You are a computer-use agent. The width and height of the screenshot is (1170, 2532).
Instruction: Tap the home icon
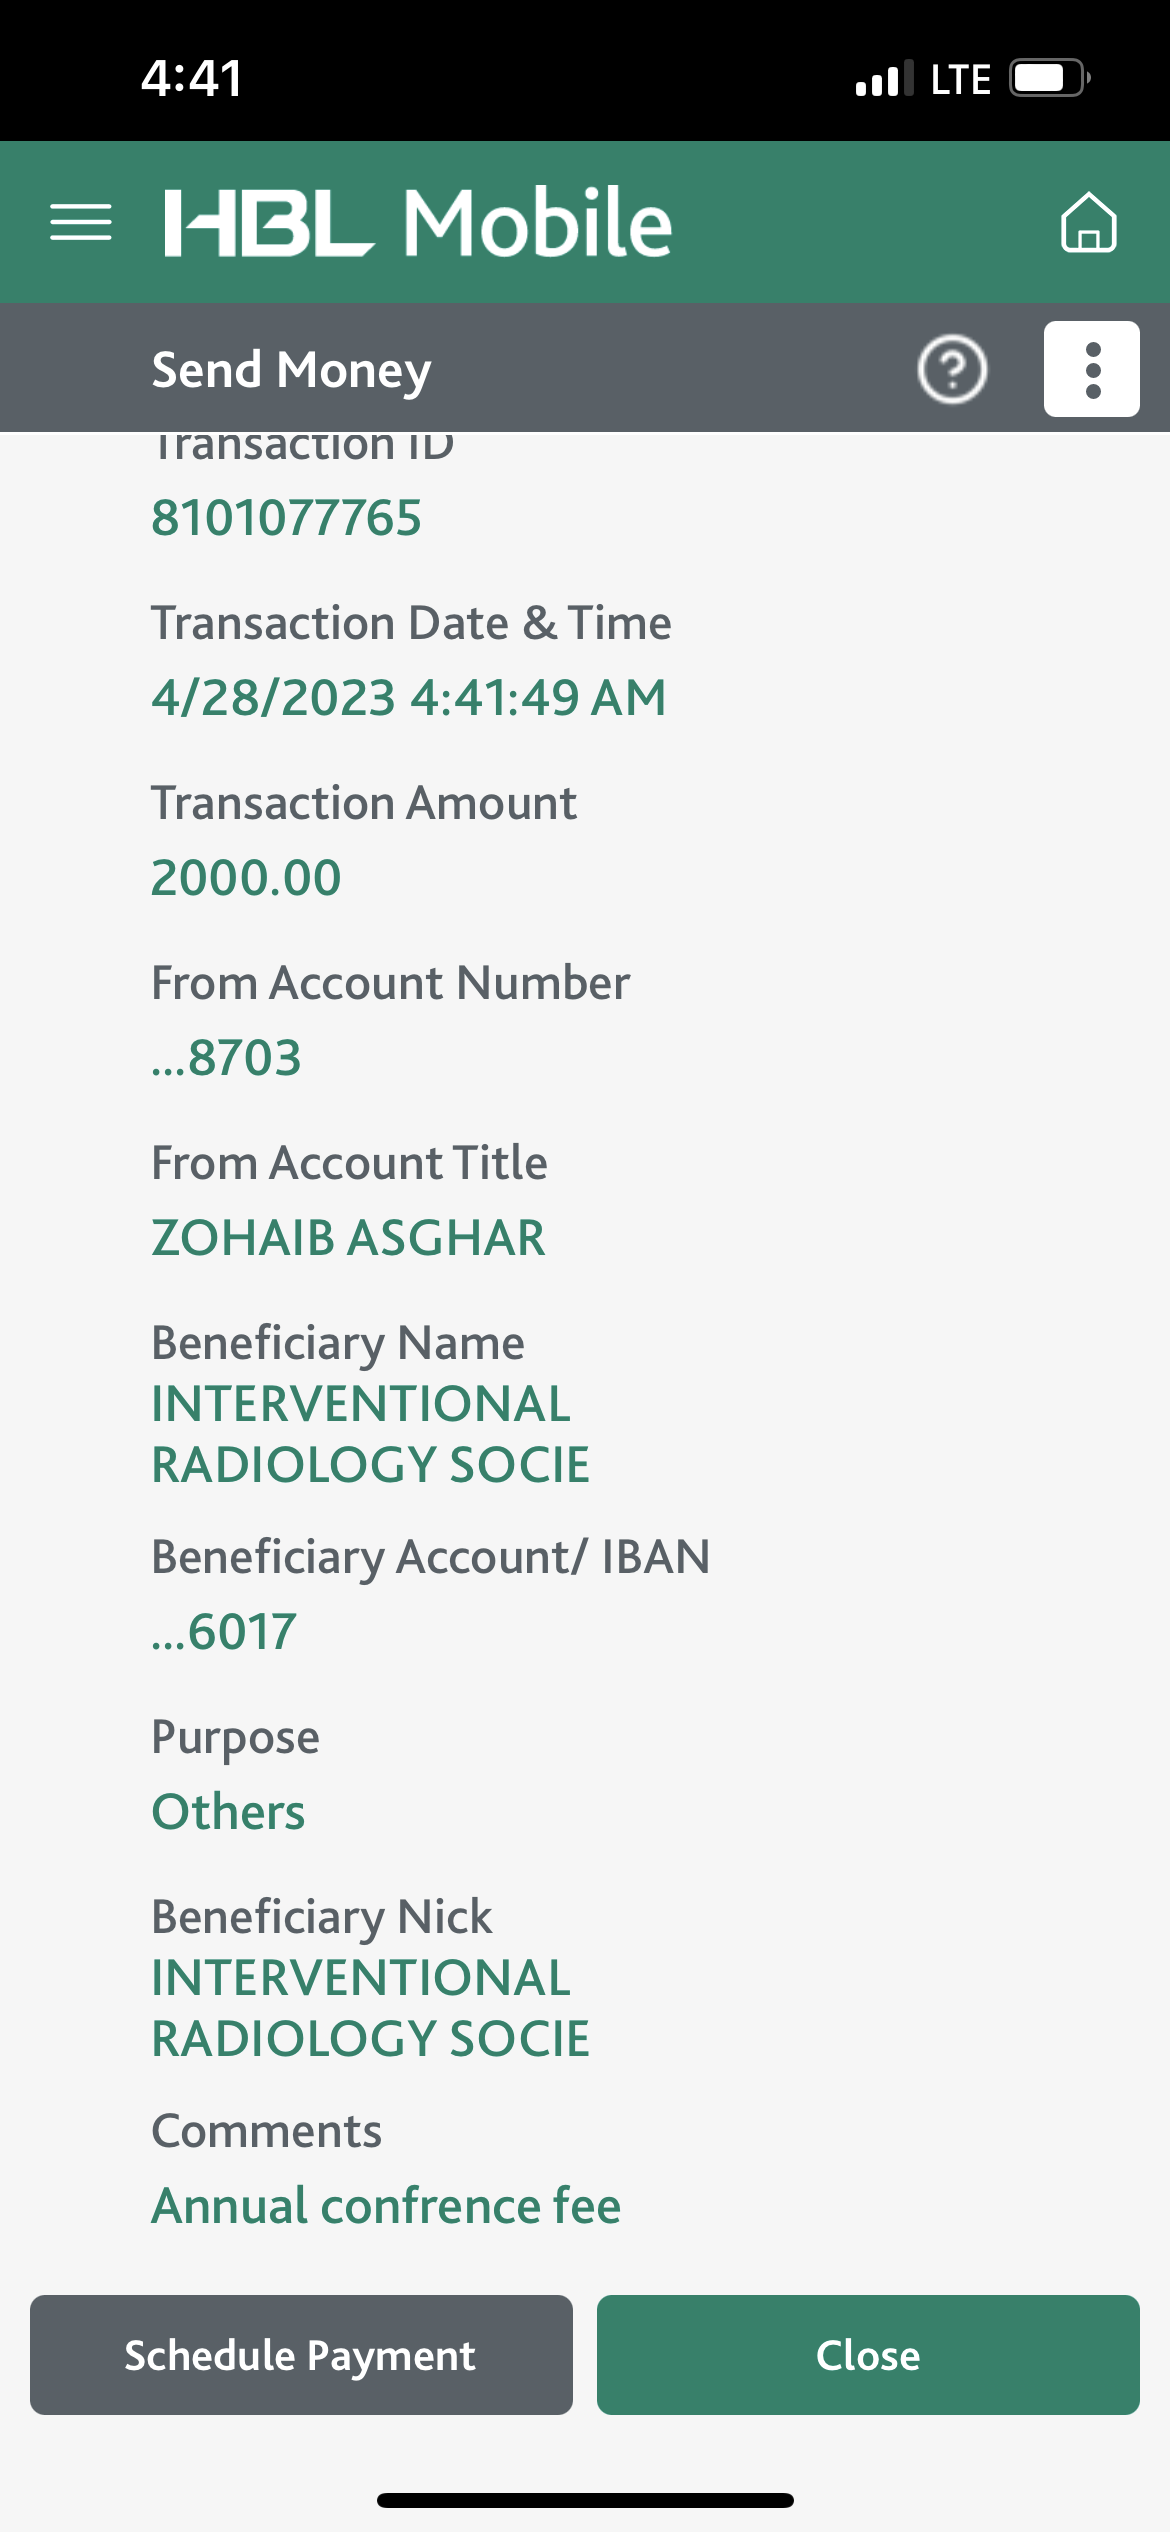[1088, 222]
